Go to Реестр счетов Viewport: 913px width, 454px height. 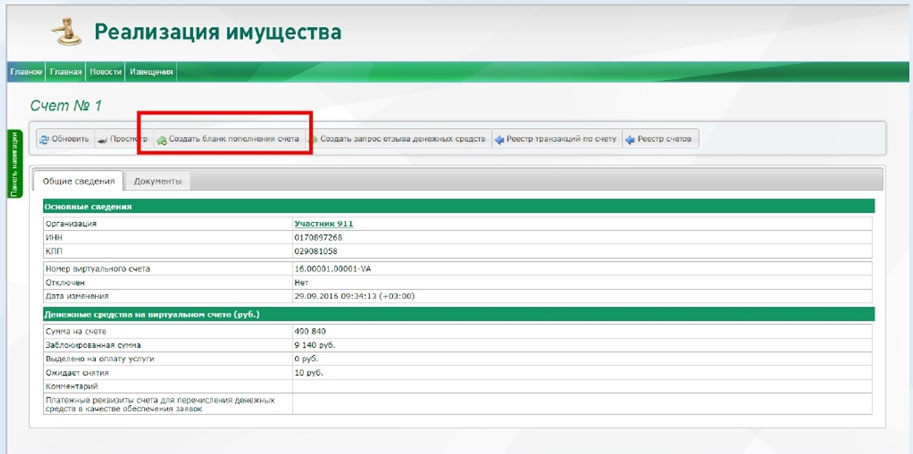point(660,139)
